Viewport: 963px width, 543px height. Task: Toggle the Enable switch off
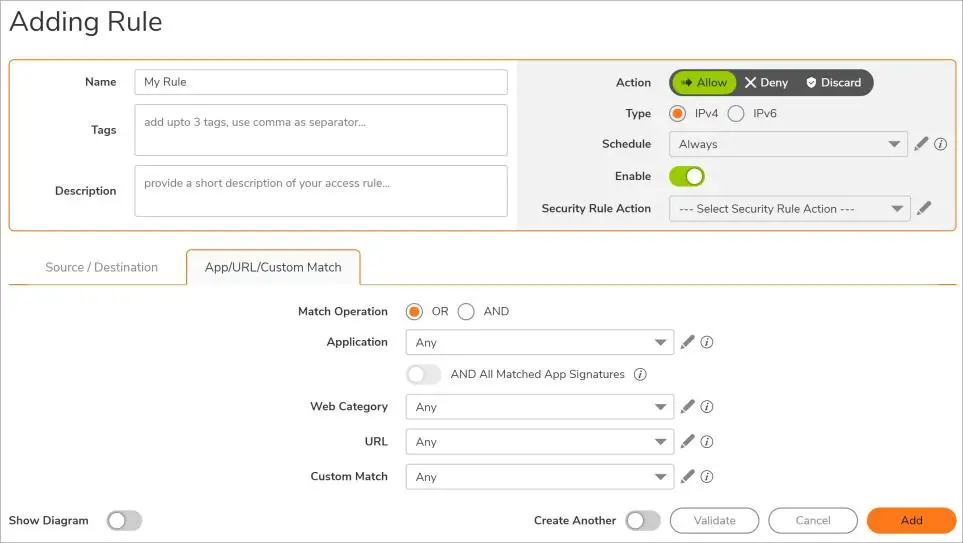click(x=686, y=176)
